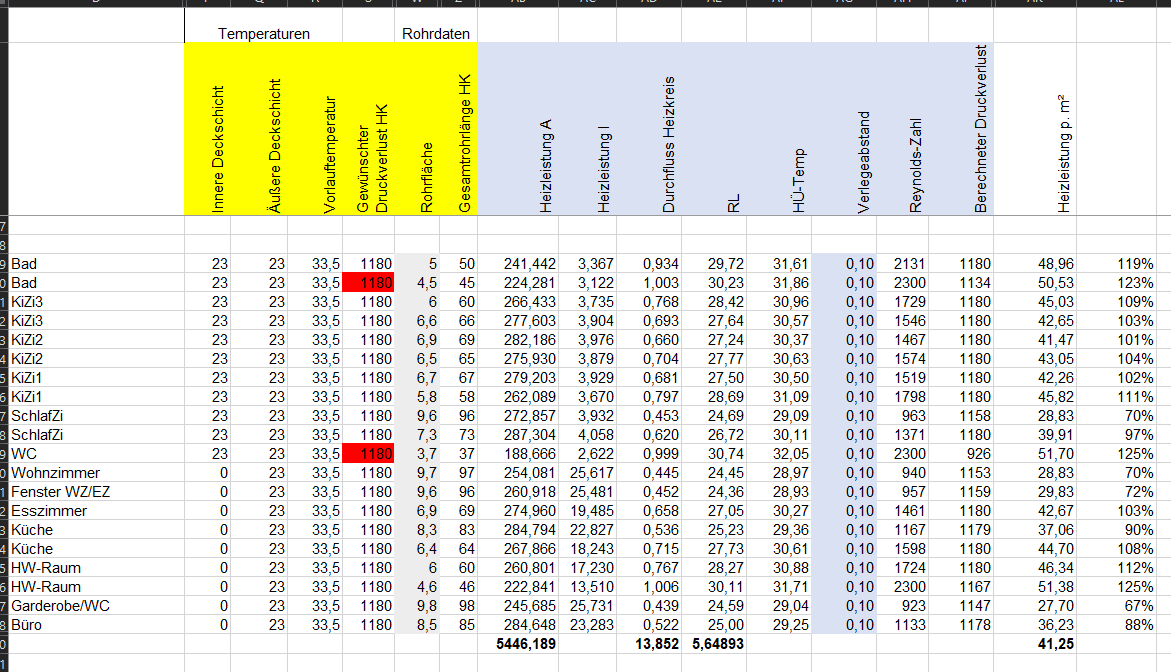Screen dimensions: 1171x672
Task: Select the Reynolds value 2131
Action: 903,264
